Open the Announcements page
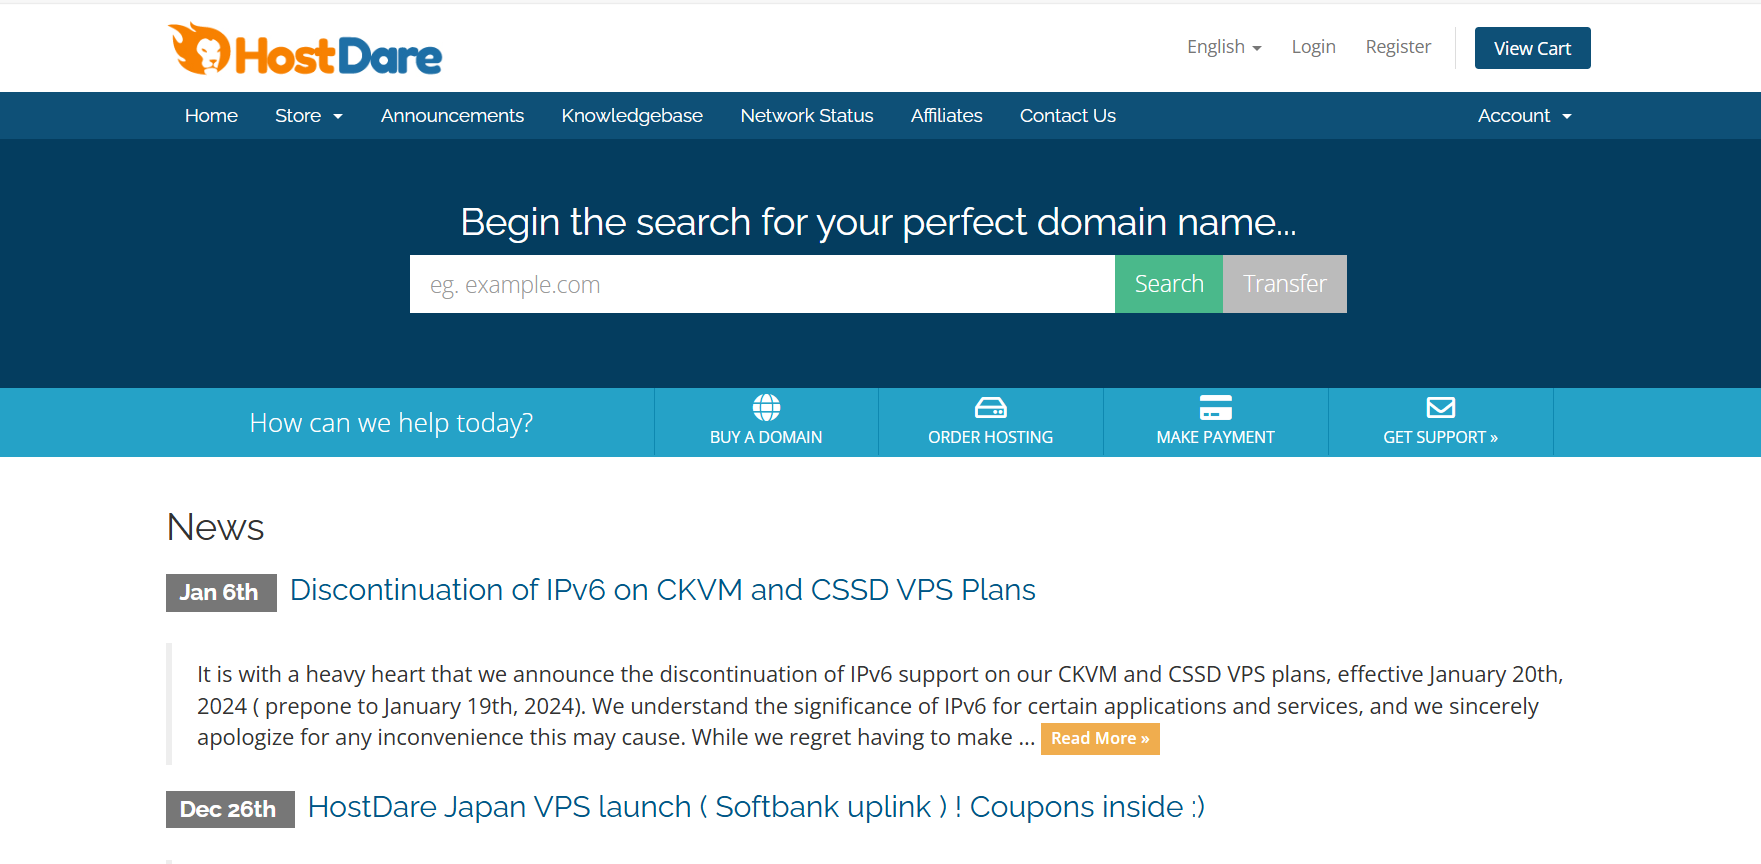1761x864 pixels. [x=452, y=116]
